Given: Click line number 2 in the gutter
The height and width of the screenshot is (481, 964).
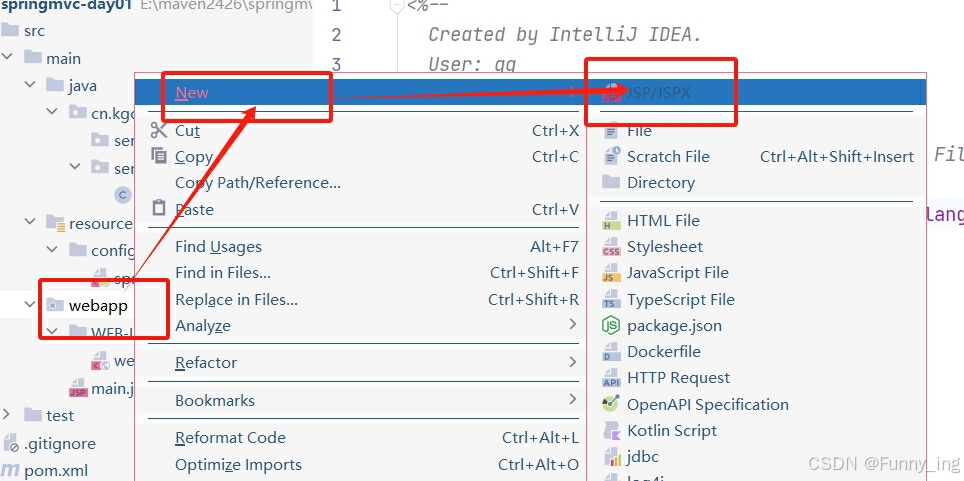Looking at the screenshot, I should point(336,35).
